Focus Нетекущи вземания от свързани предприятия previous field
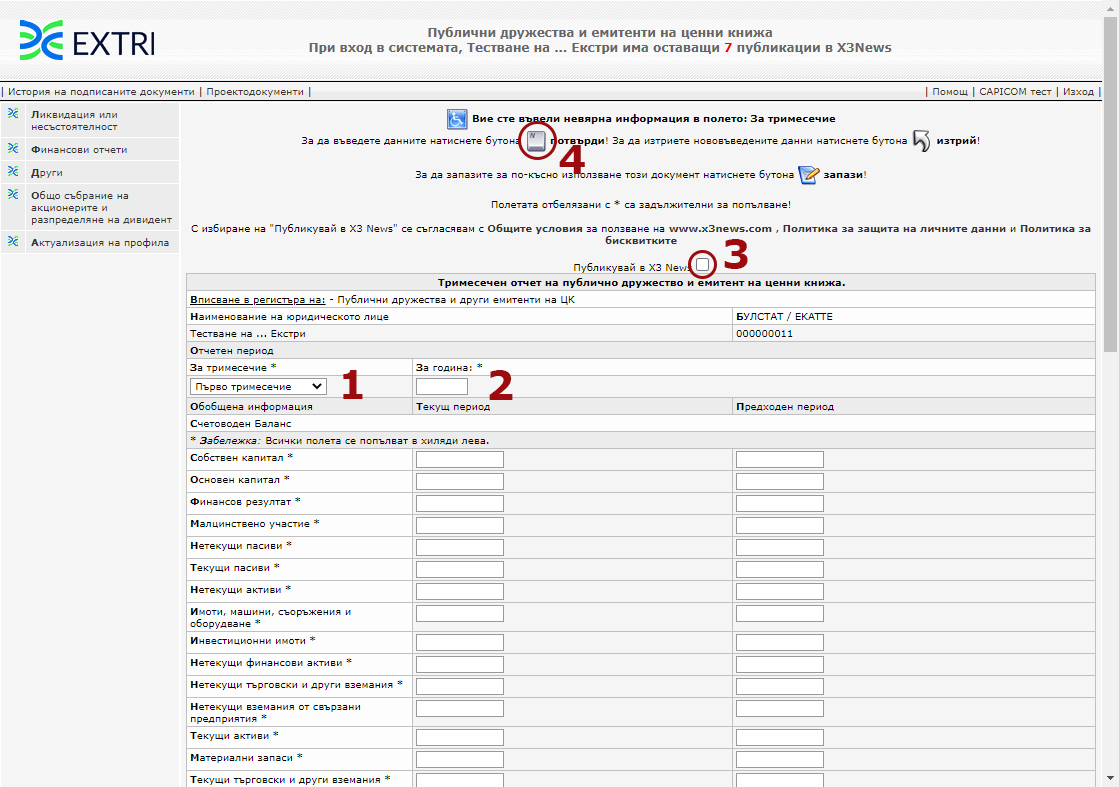Image resolution: width=1119 pixels, height=787 pixels. click(779, 709)
